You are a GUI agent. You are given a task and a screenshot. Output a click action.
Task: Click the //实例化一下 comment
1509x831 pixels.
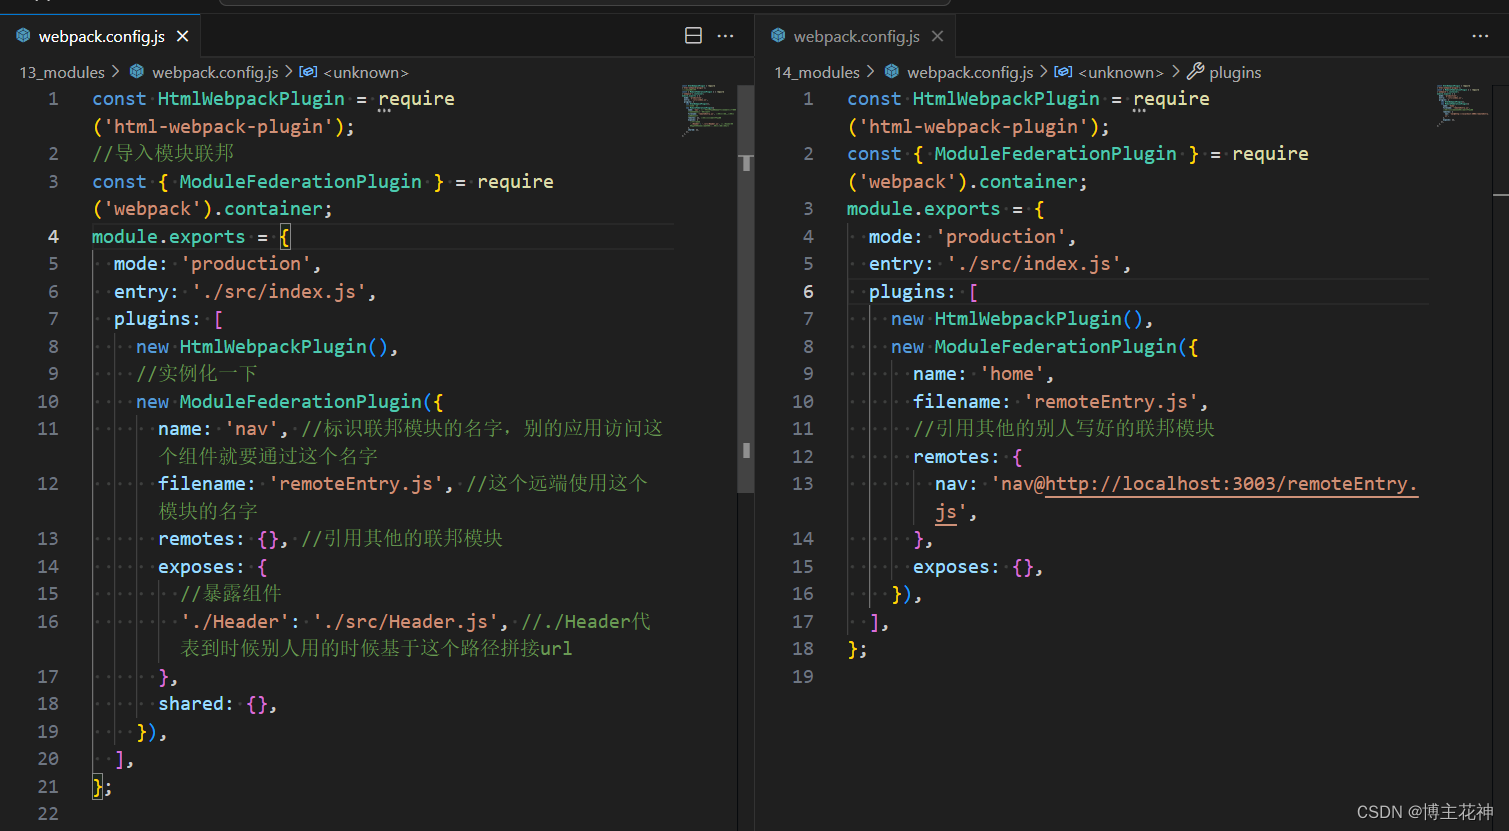point(197,374)
